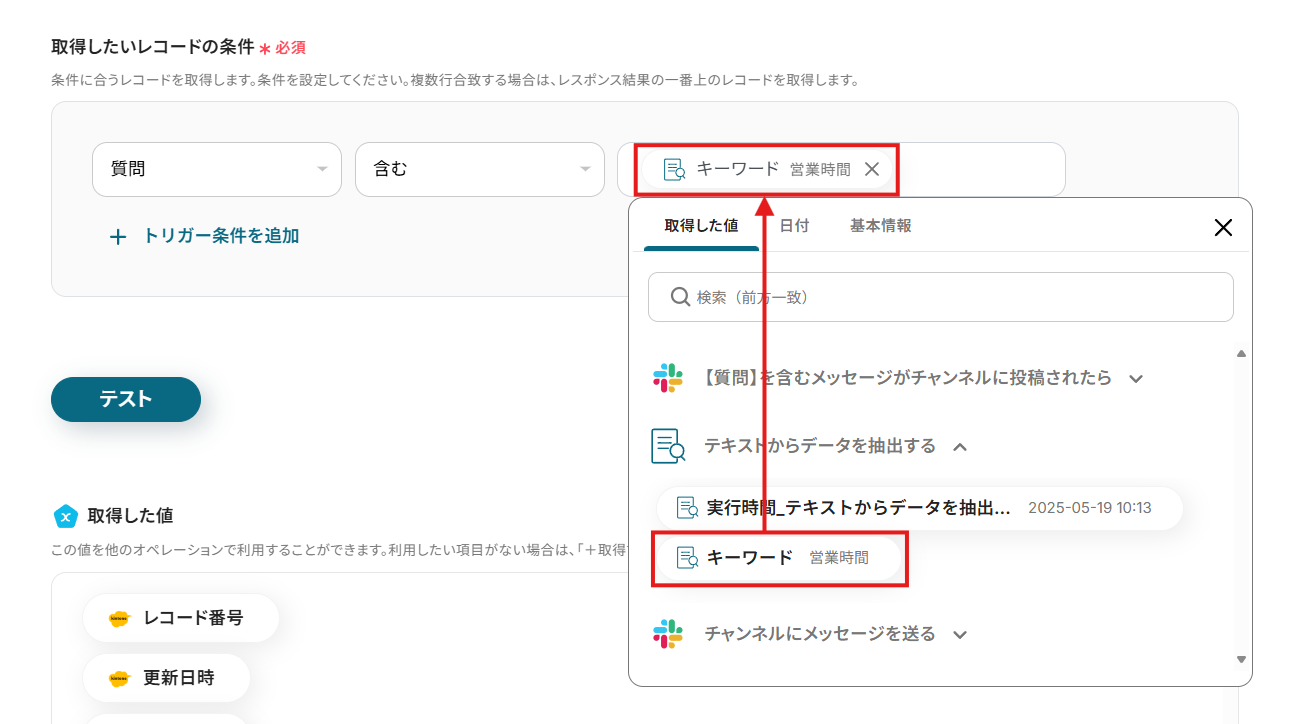Click the 取得したいレコードの条件 heading

[x=153, y=46]
